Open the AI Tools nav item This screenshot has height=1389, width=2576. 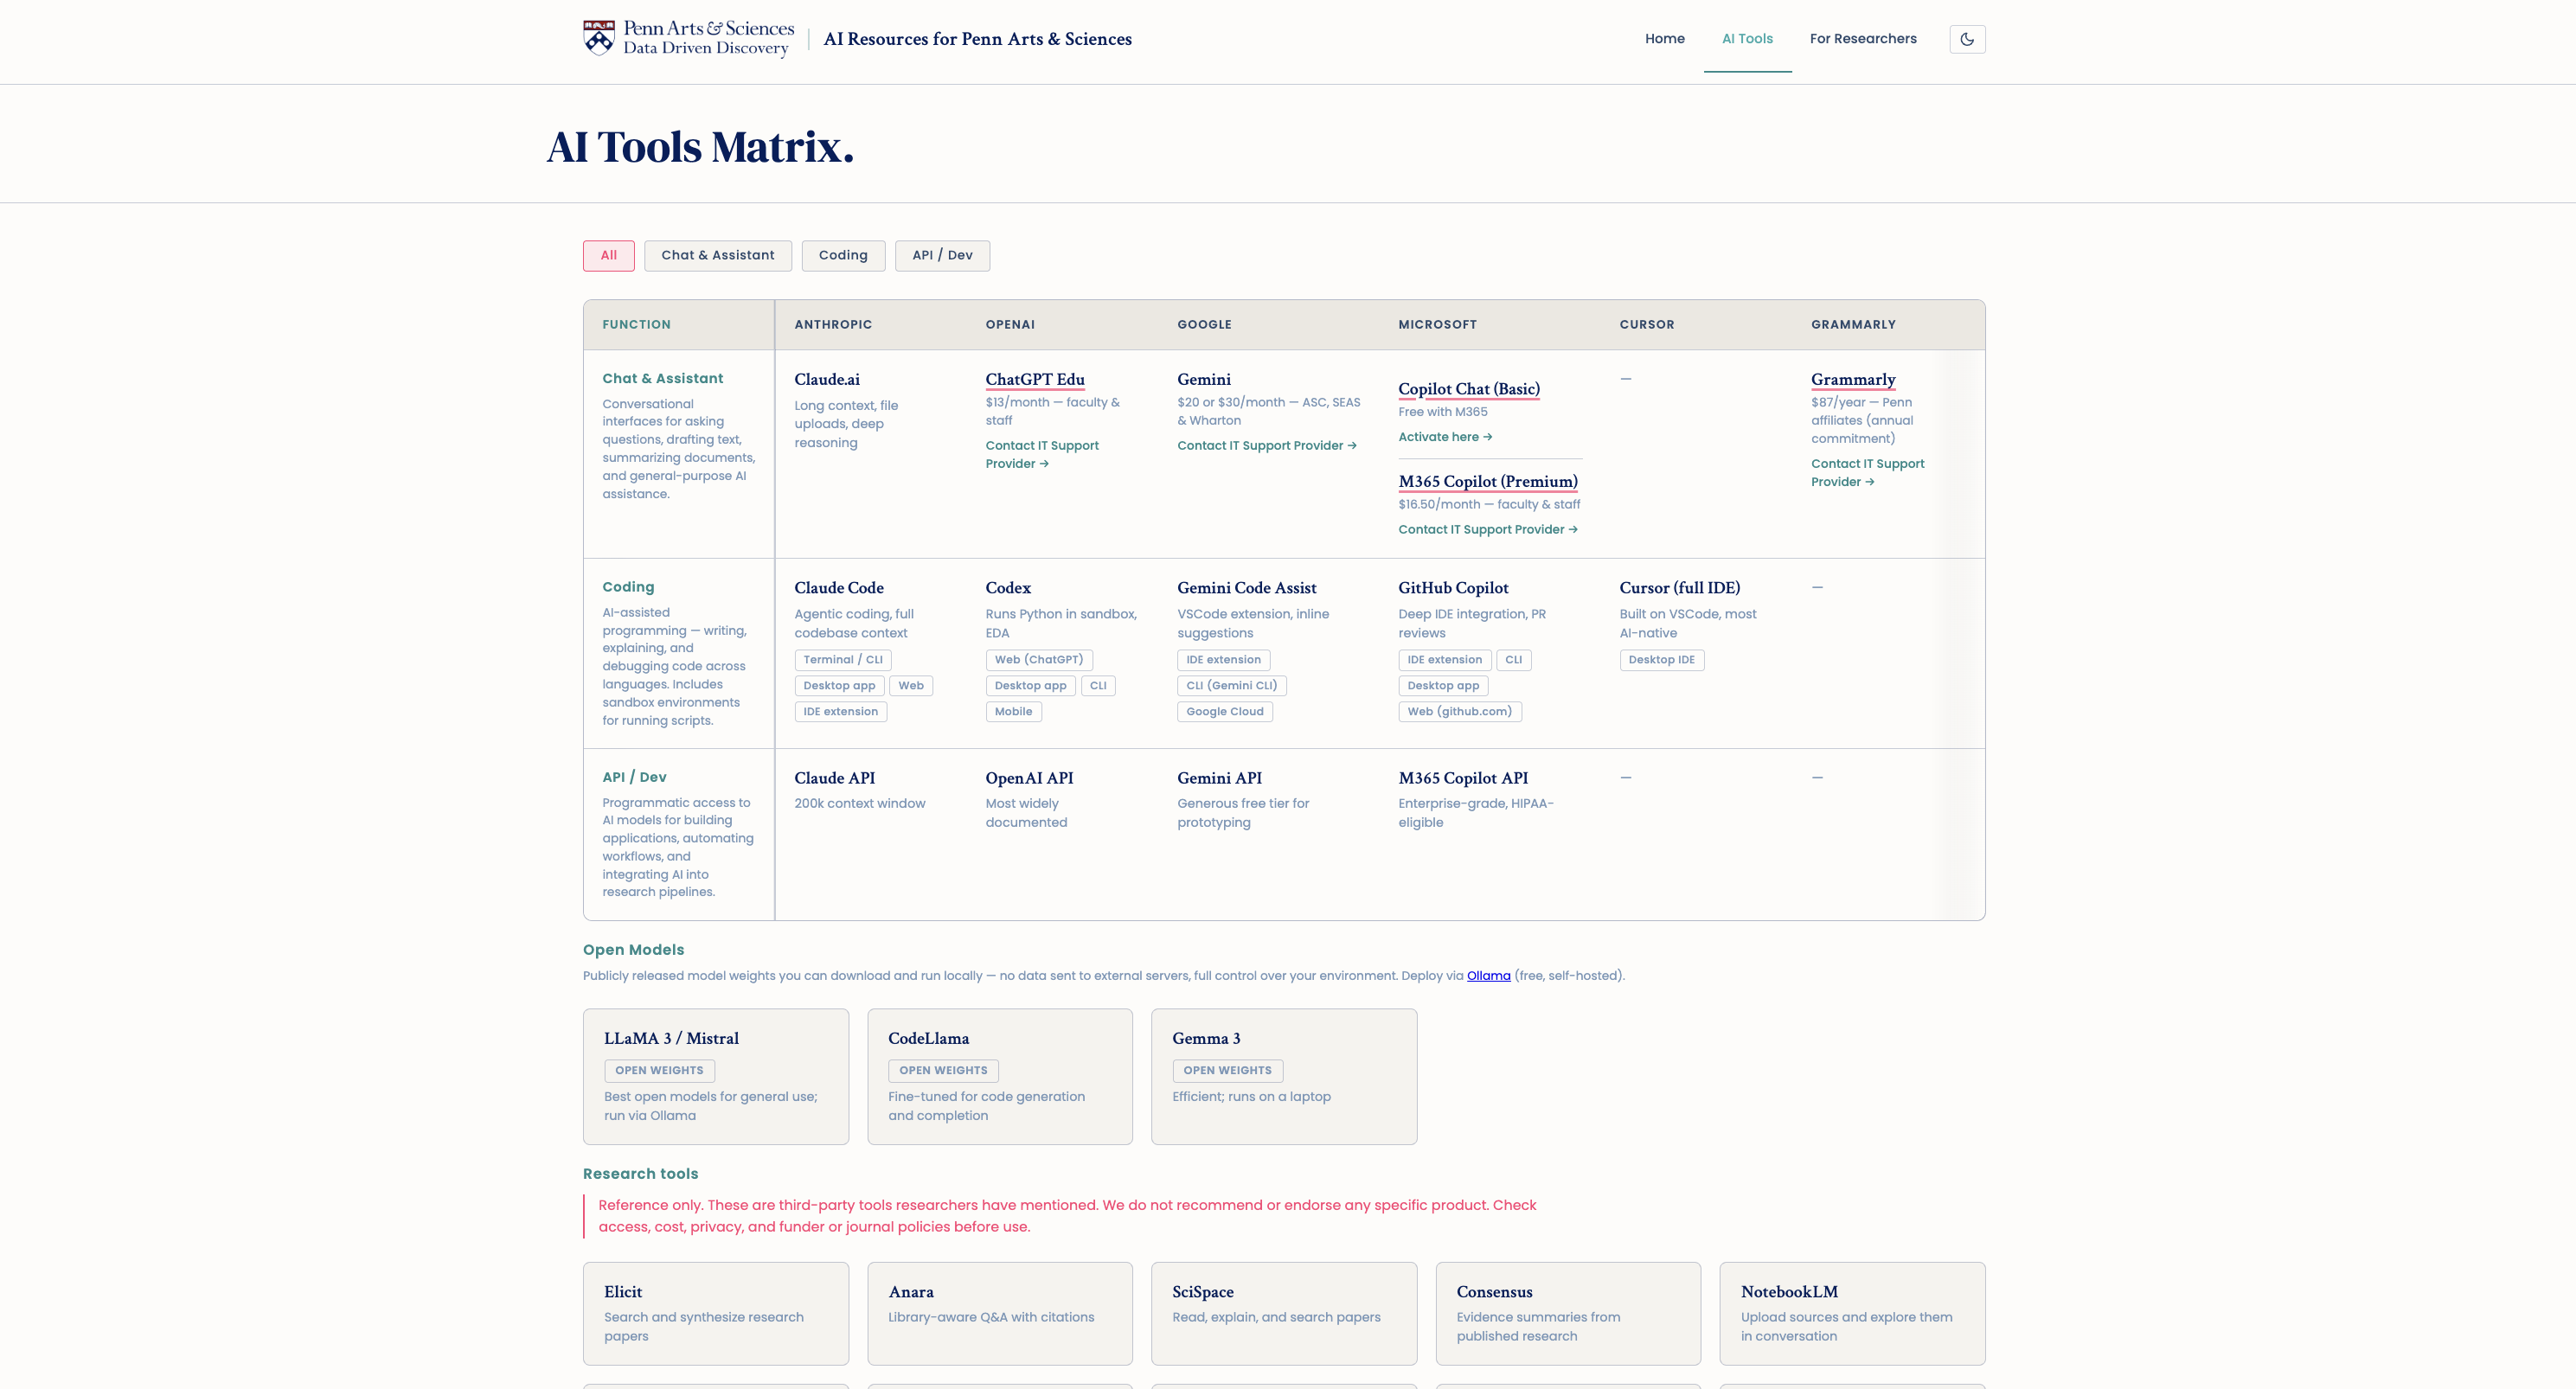tap(1747, 39)
